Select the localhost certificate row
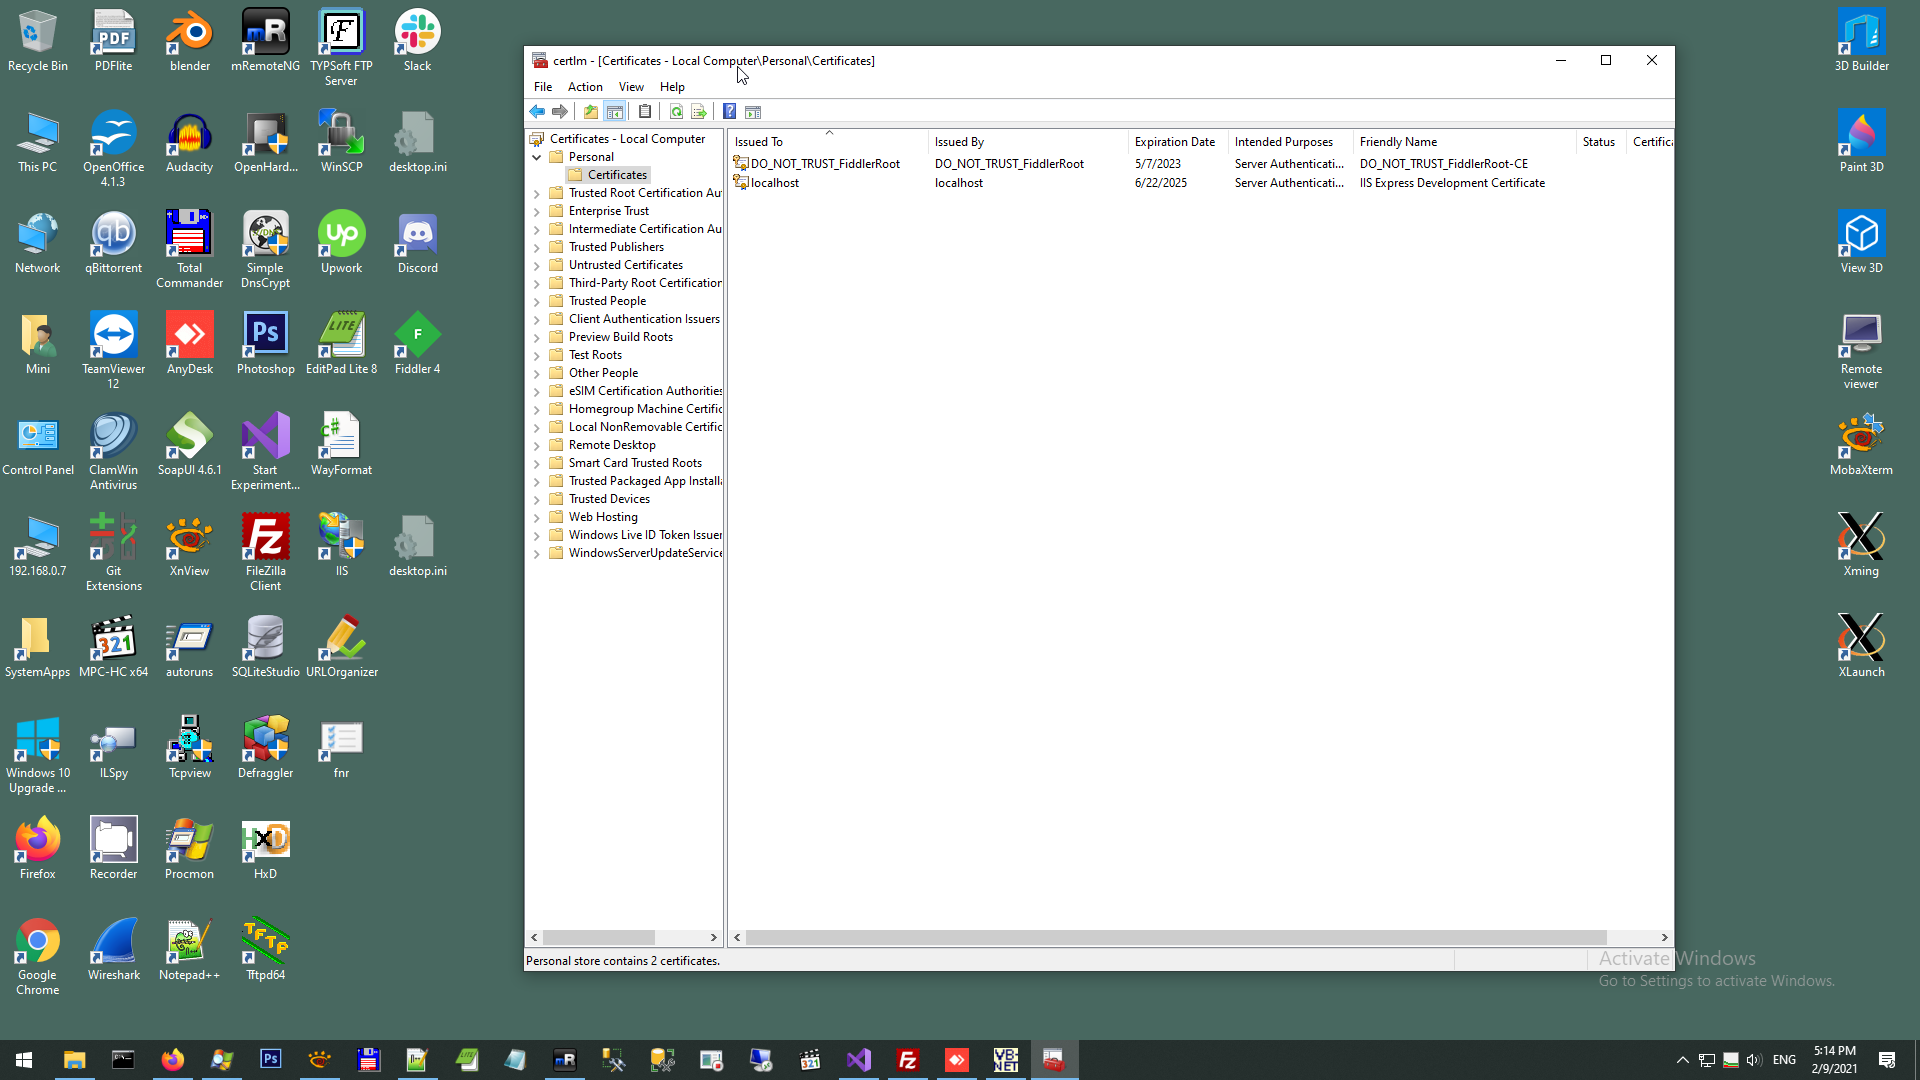Screen dimensions: 1920x1080 (774, 183)
